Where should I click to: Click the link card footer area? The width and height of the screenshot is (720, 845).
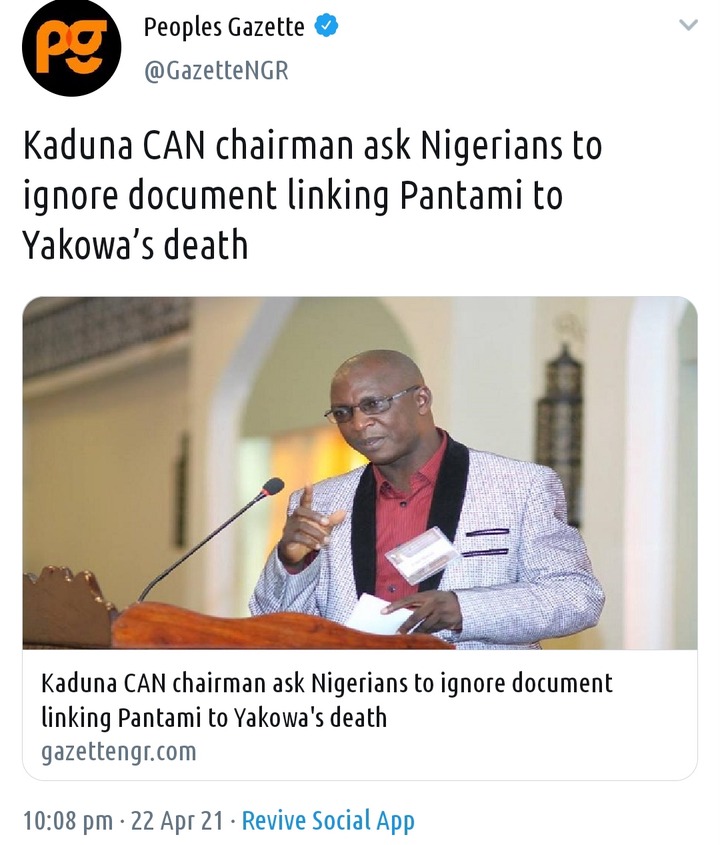coord(359,715)
